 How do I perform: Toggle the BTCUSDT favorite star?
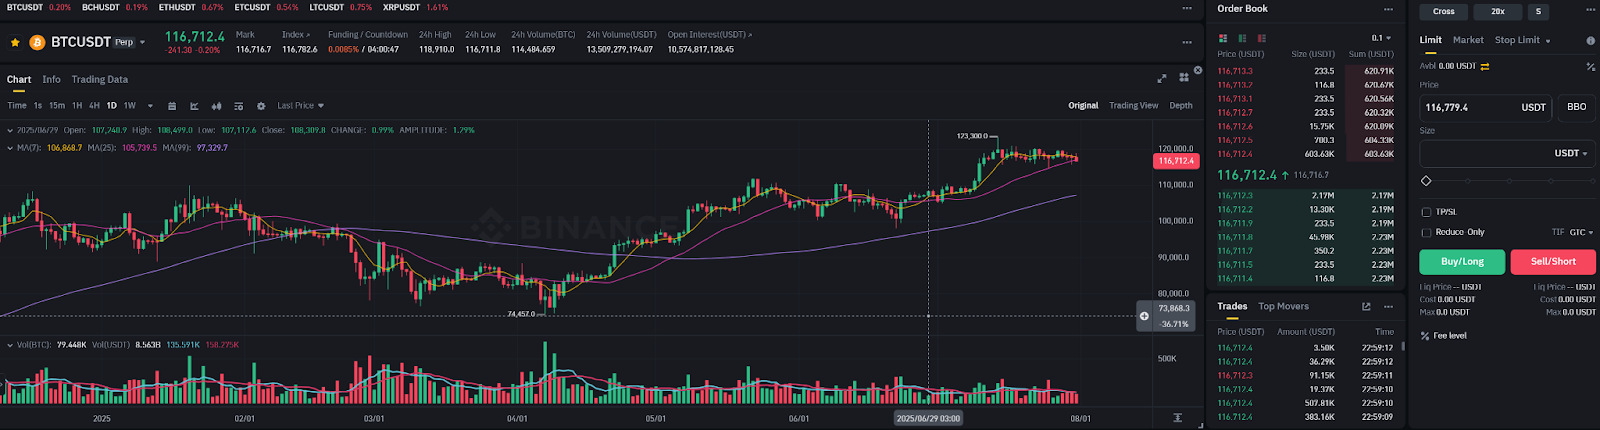[15, 43]
